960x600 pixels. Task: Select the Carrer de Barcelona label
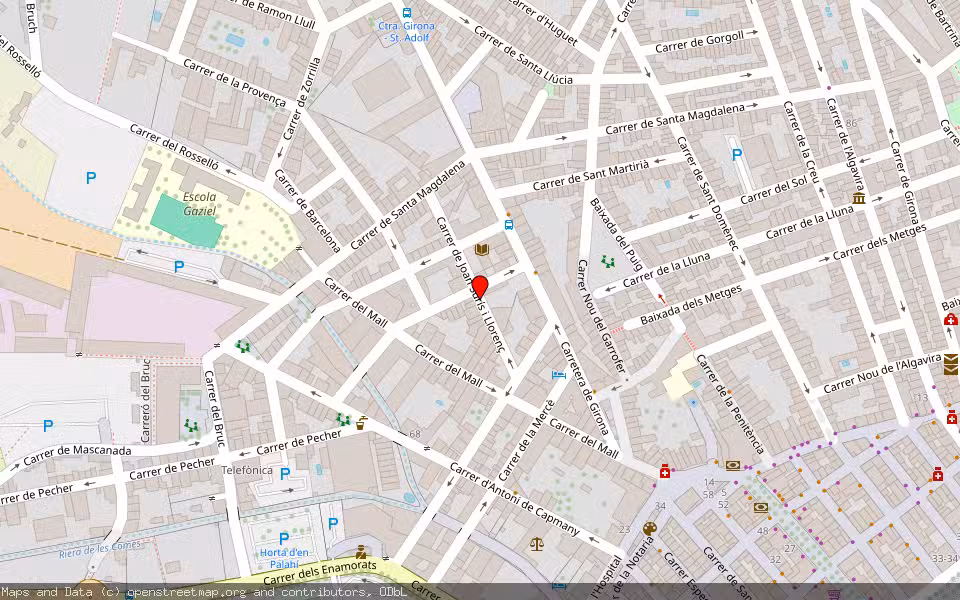pos(307,211)
